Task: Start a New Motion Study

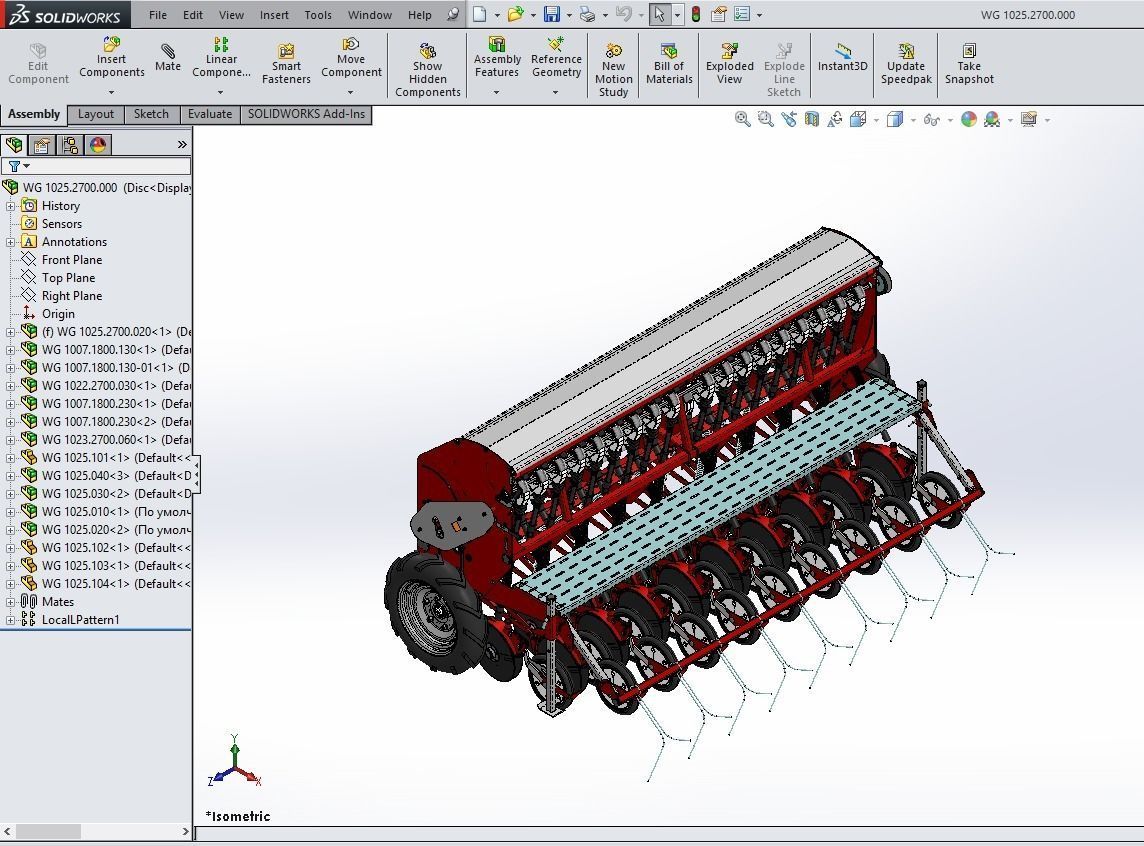Action: point(614,69)
